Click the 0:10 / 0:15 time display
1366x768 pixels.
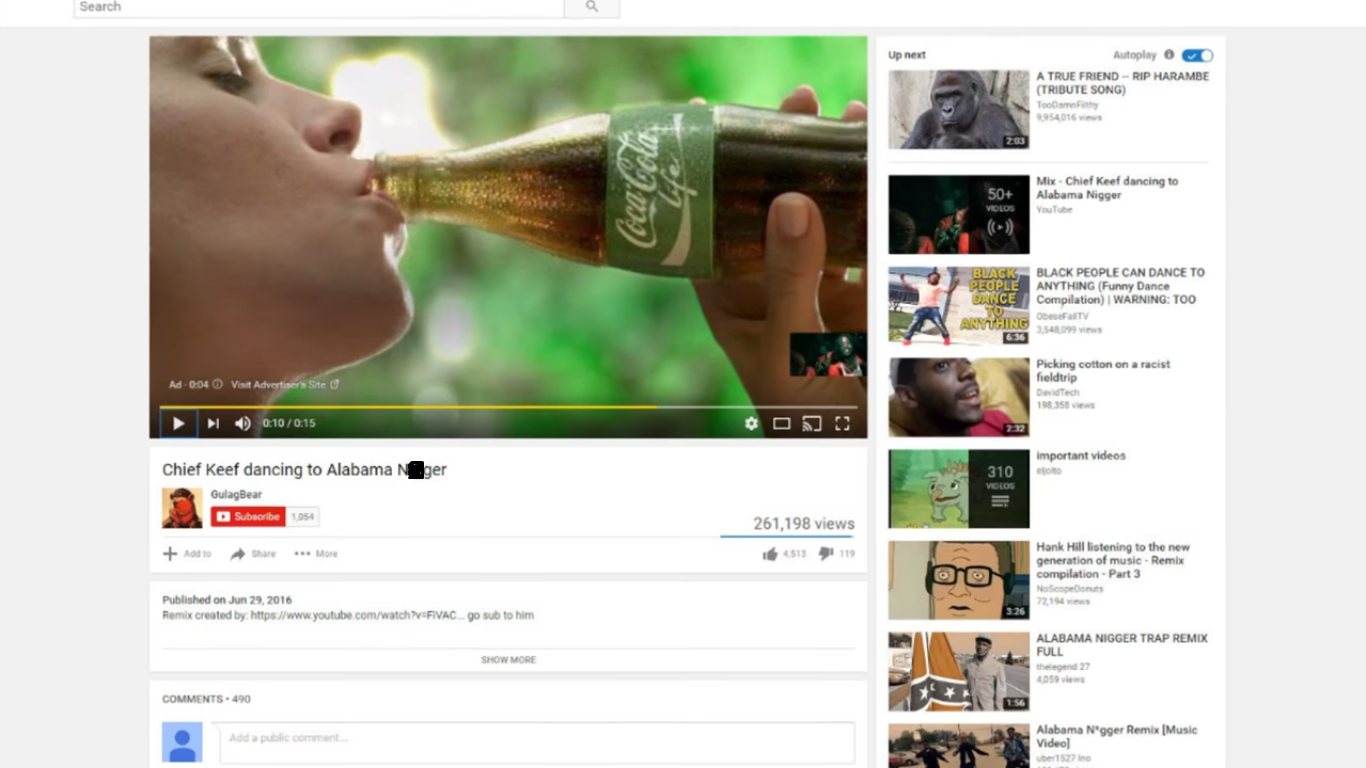coord(289,423)
